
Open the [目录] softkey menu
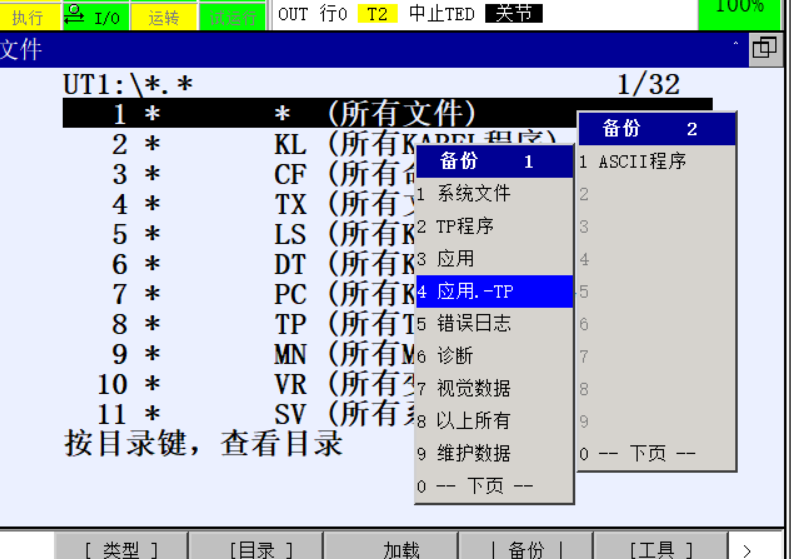256,548
